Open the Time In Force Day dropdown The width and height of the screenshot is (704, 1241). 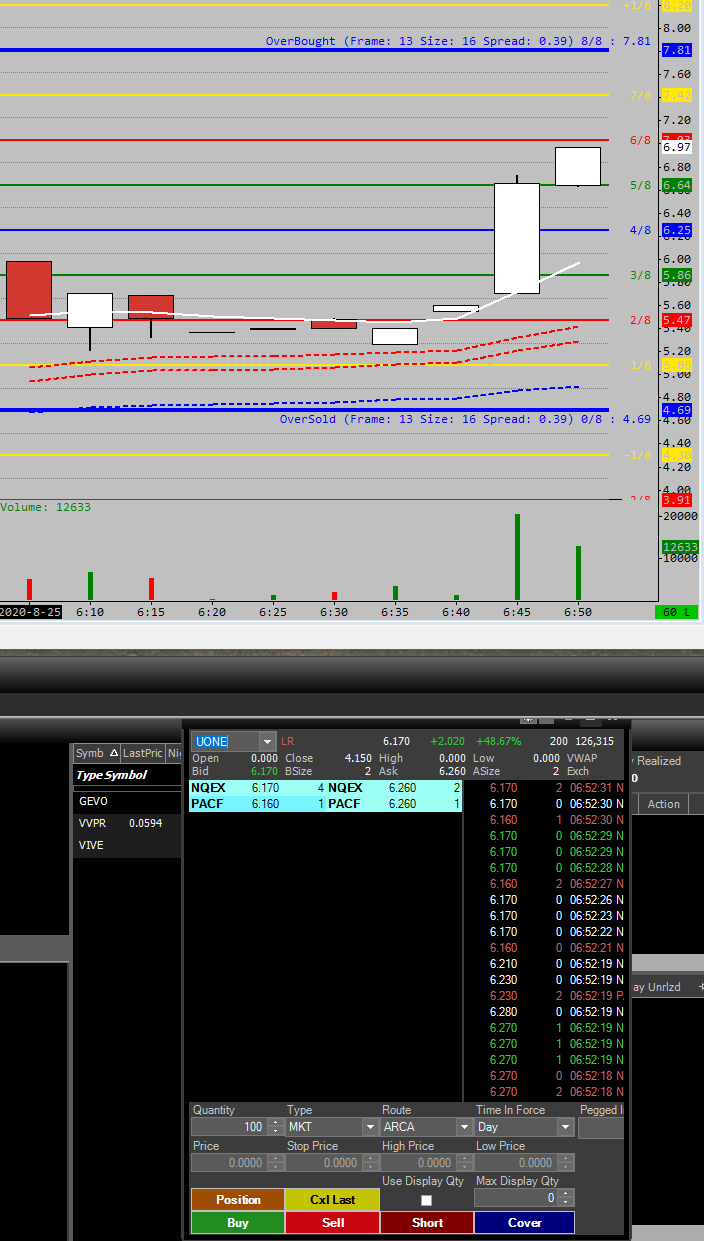pyautogui.click(x=566, y=1127)
